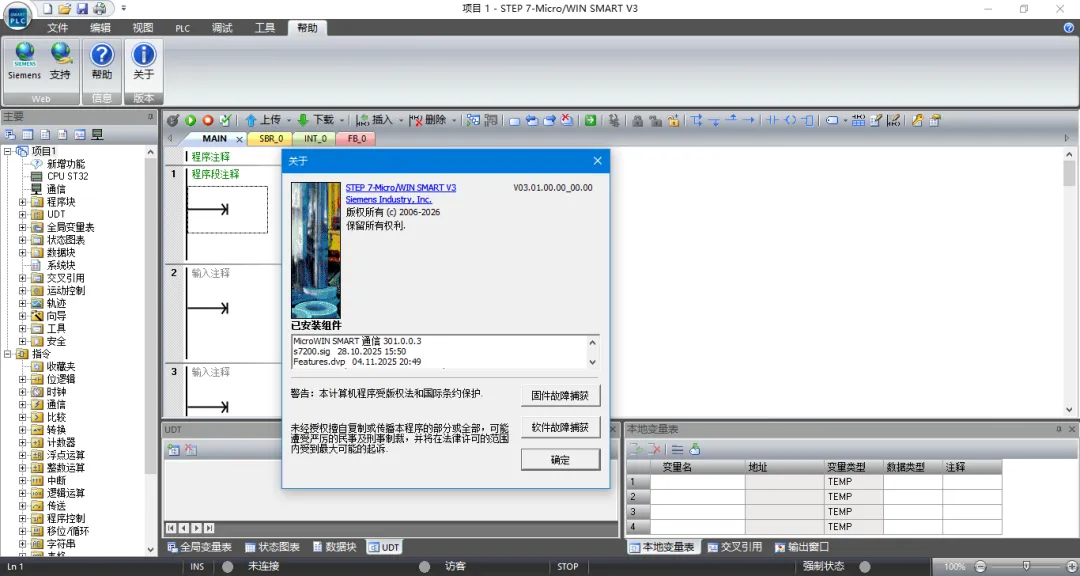Close the 关于 dialog with X

(x=597, y=161)
